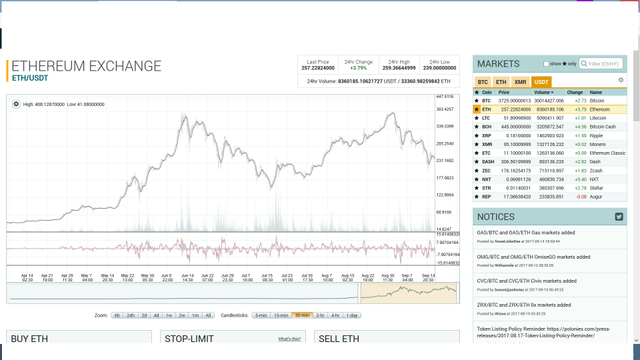This screenshot has height=360, width=640.
Task: Set chart zoom to 2d
Action: [144, 316]
